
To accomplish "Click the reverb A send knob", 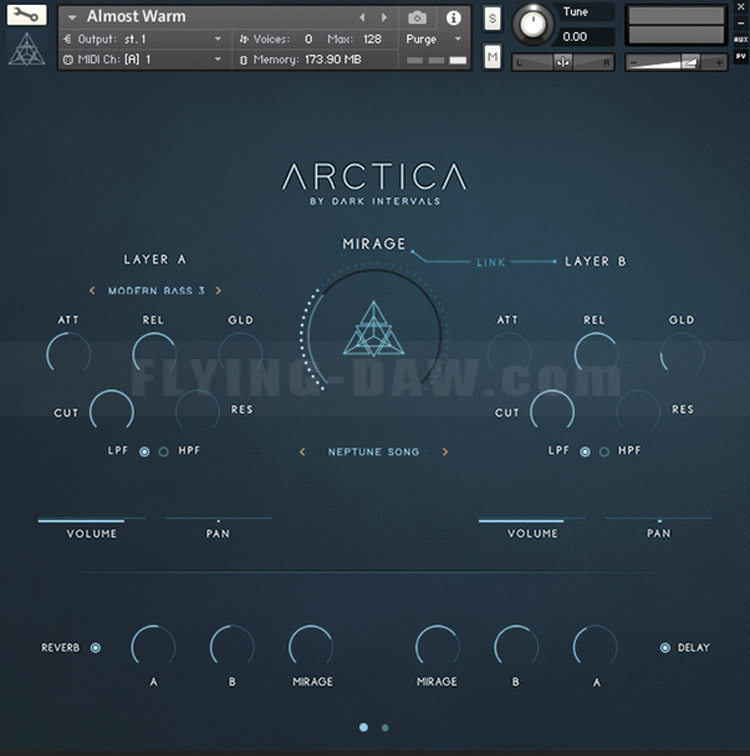I will coord(153,647).
